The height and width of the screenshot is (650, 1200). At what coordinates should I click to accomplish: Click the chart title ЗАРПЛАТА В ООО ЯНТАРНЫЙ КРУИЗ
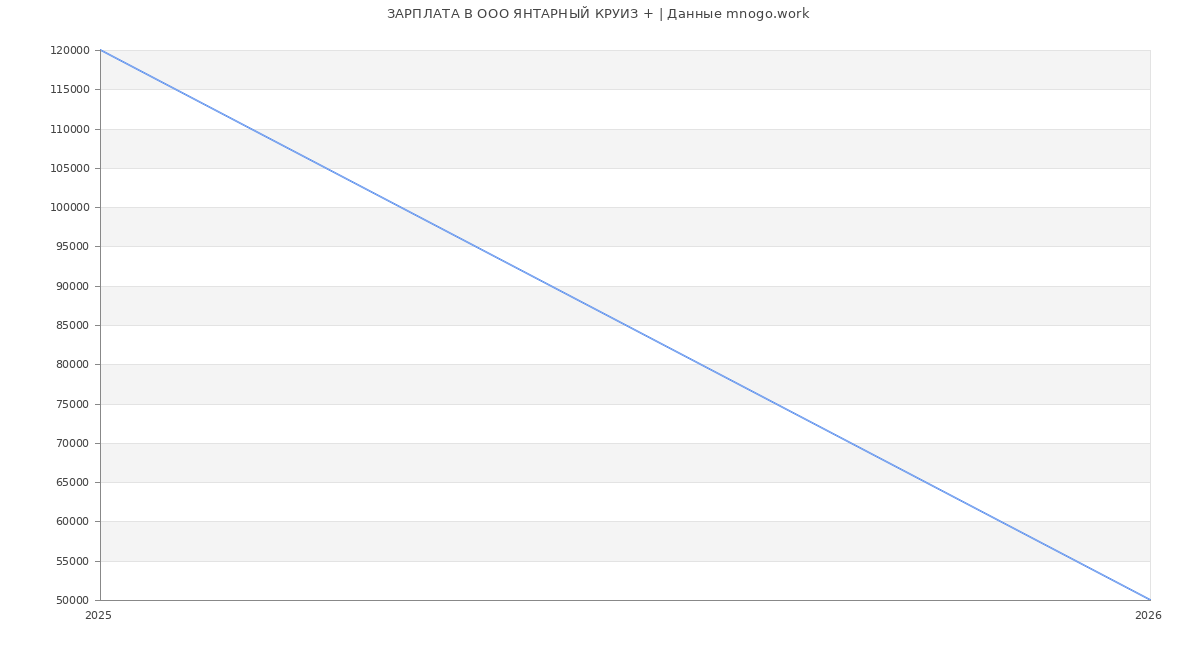click(x=598, y=14)
